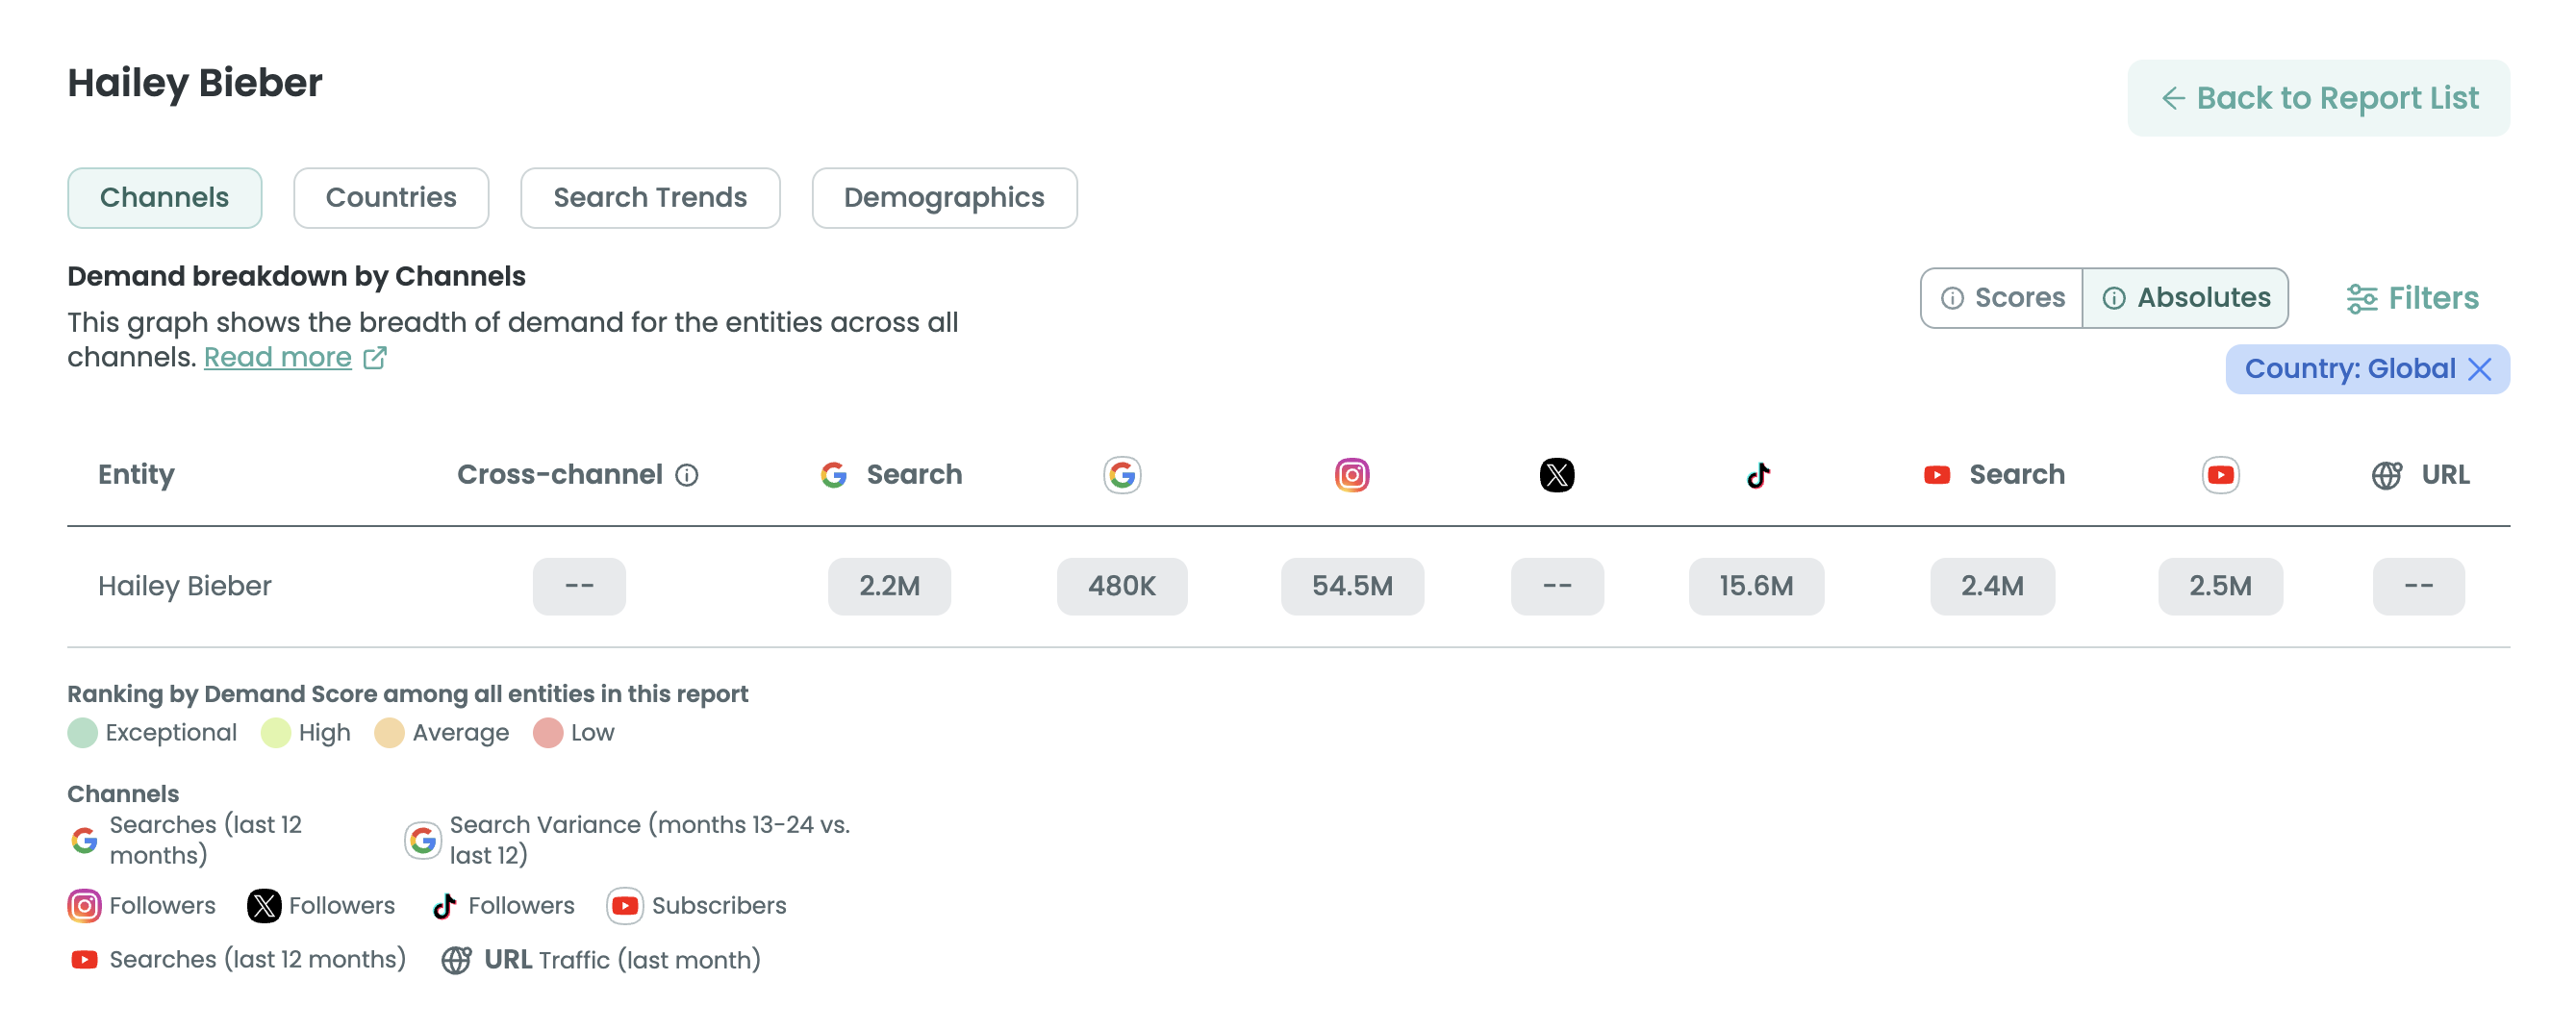Sort by YouTube Search column header

click(1994, 475)
